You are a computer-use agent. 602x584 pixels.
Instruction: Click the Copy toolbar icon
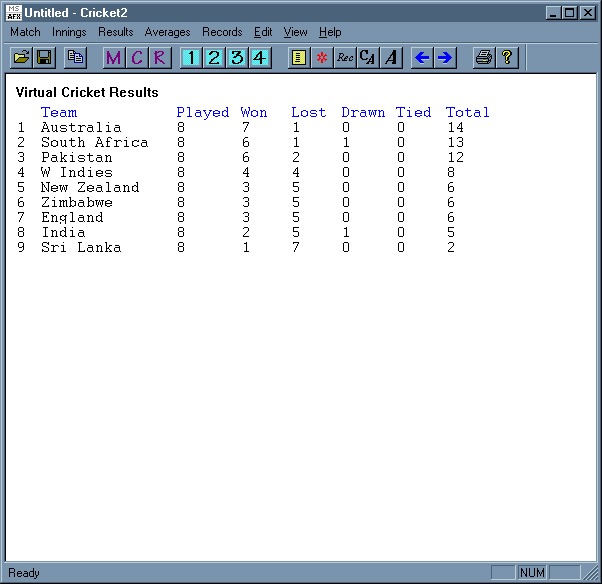75,58
